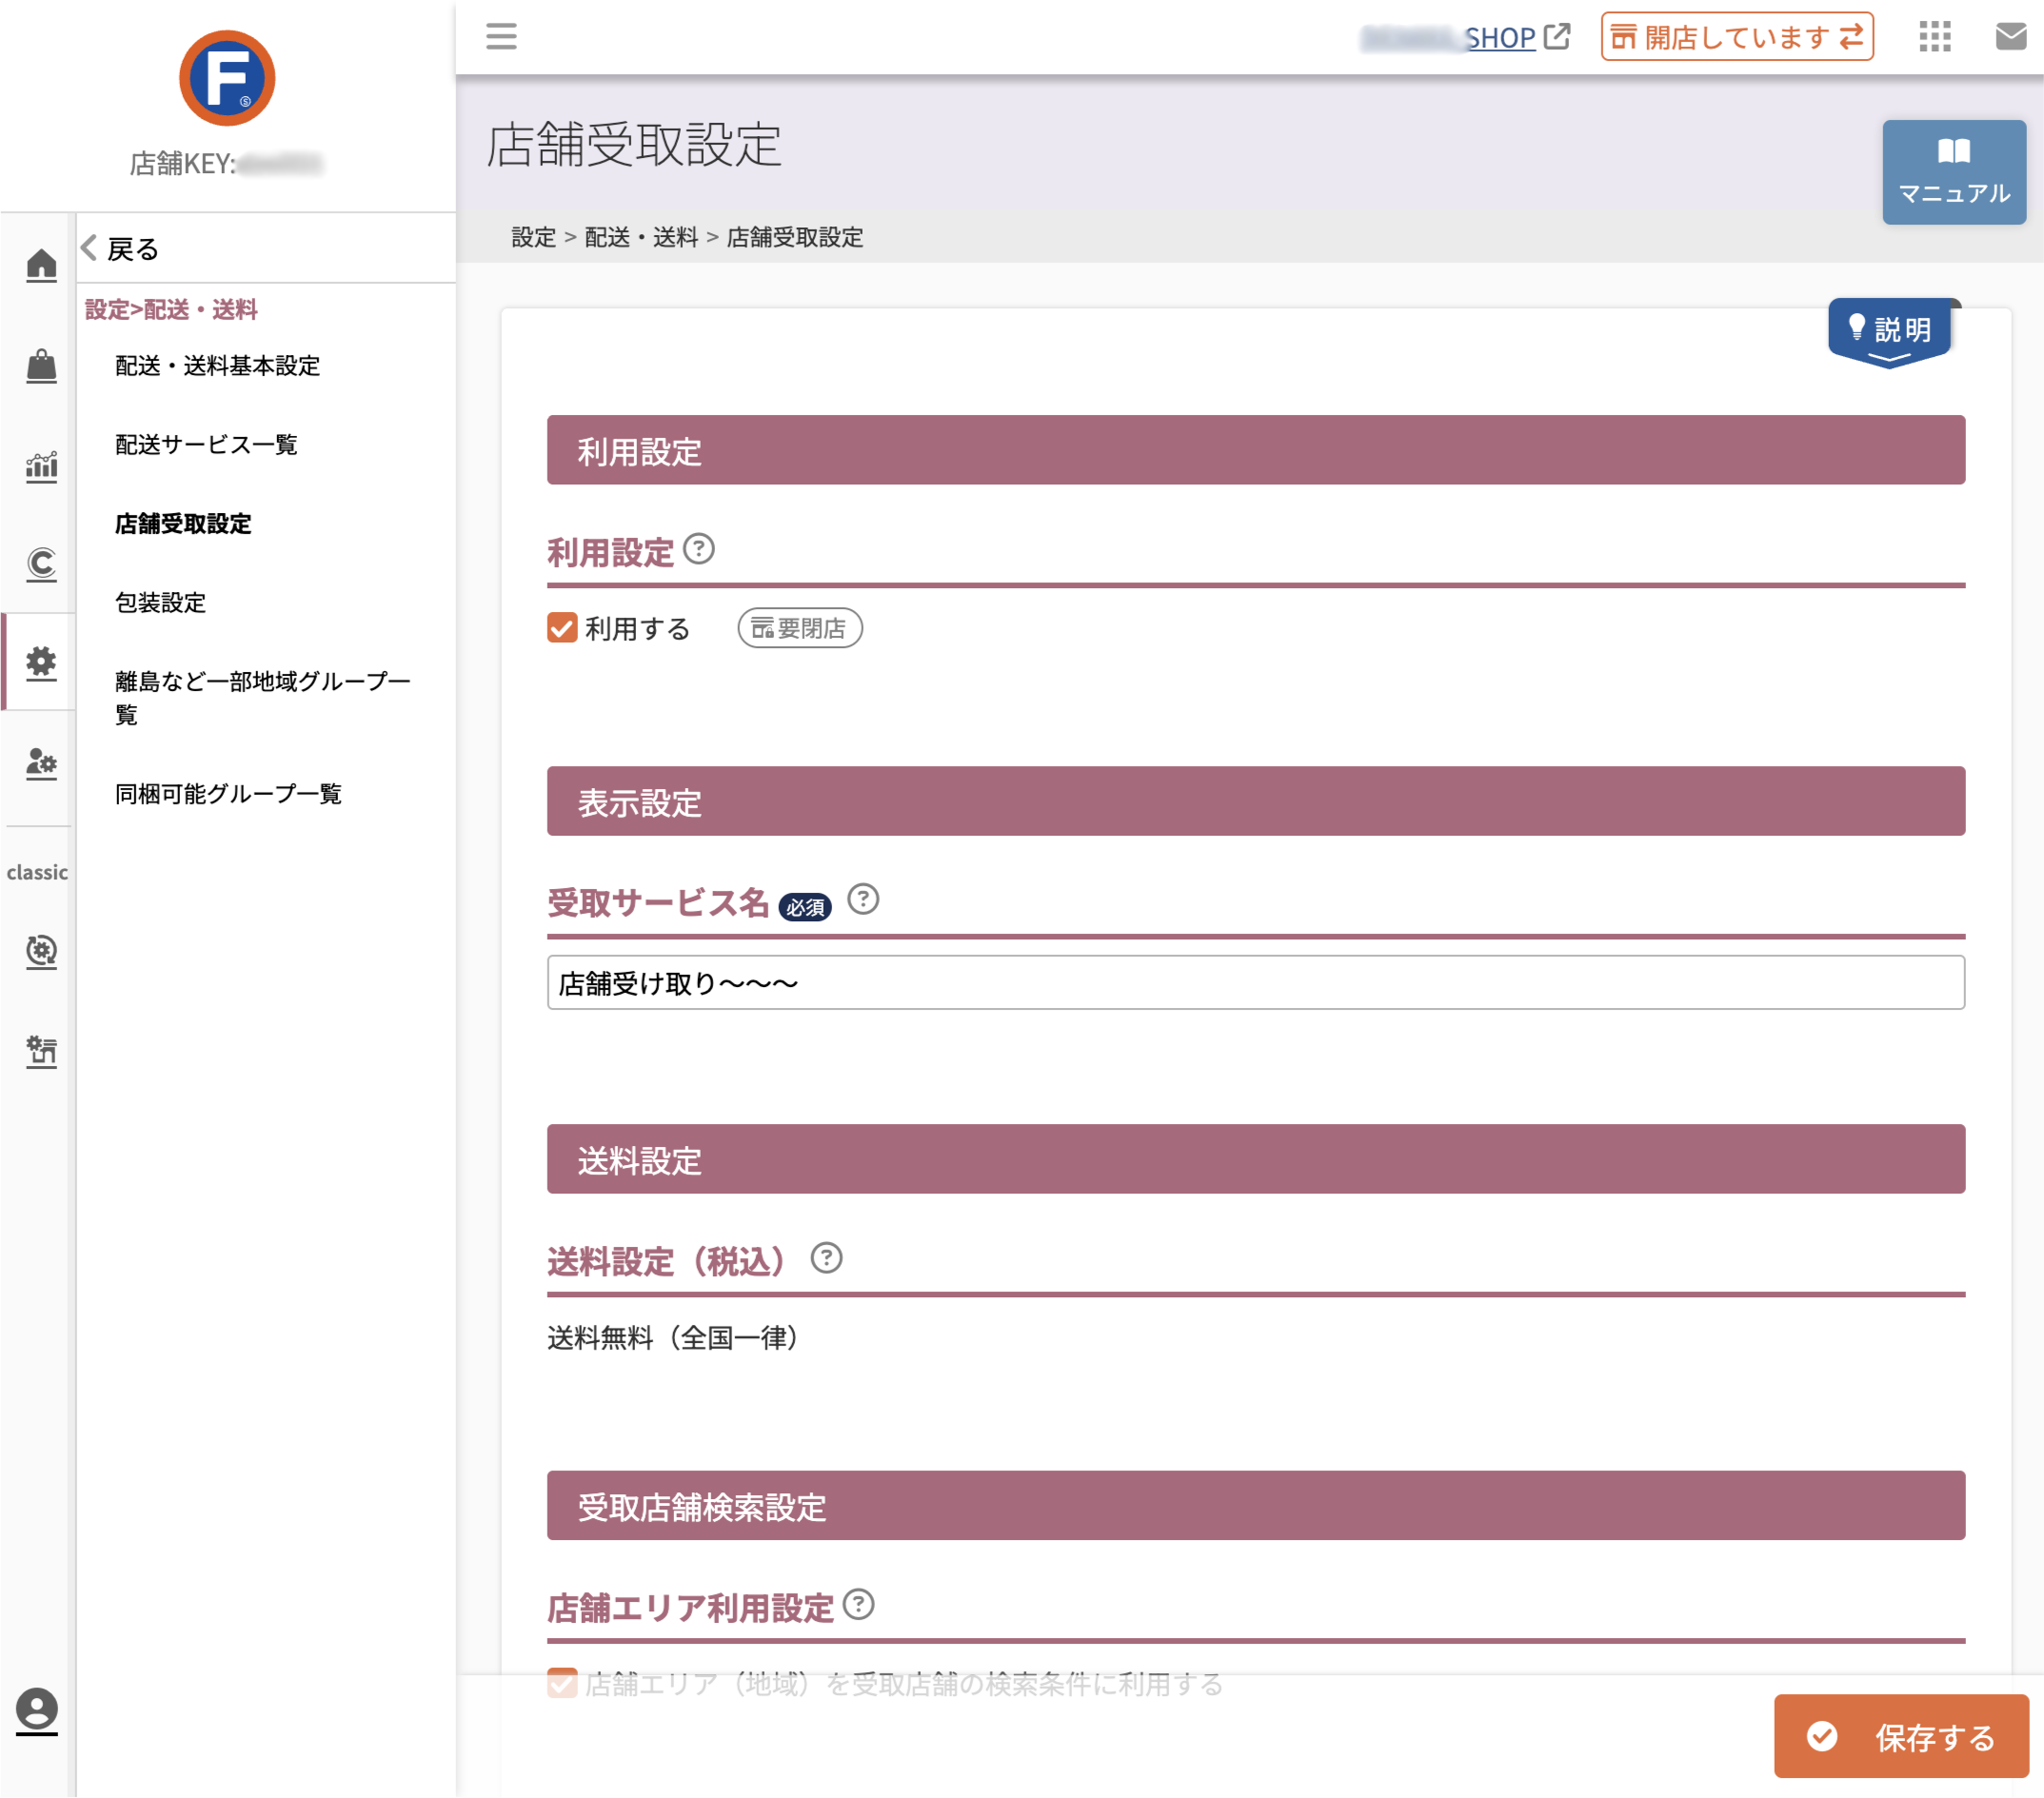Go back with 戻る
This screenshot has height=1798, width=2044.
click(x=120, y=248)
